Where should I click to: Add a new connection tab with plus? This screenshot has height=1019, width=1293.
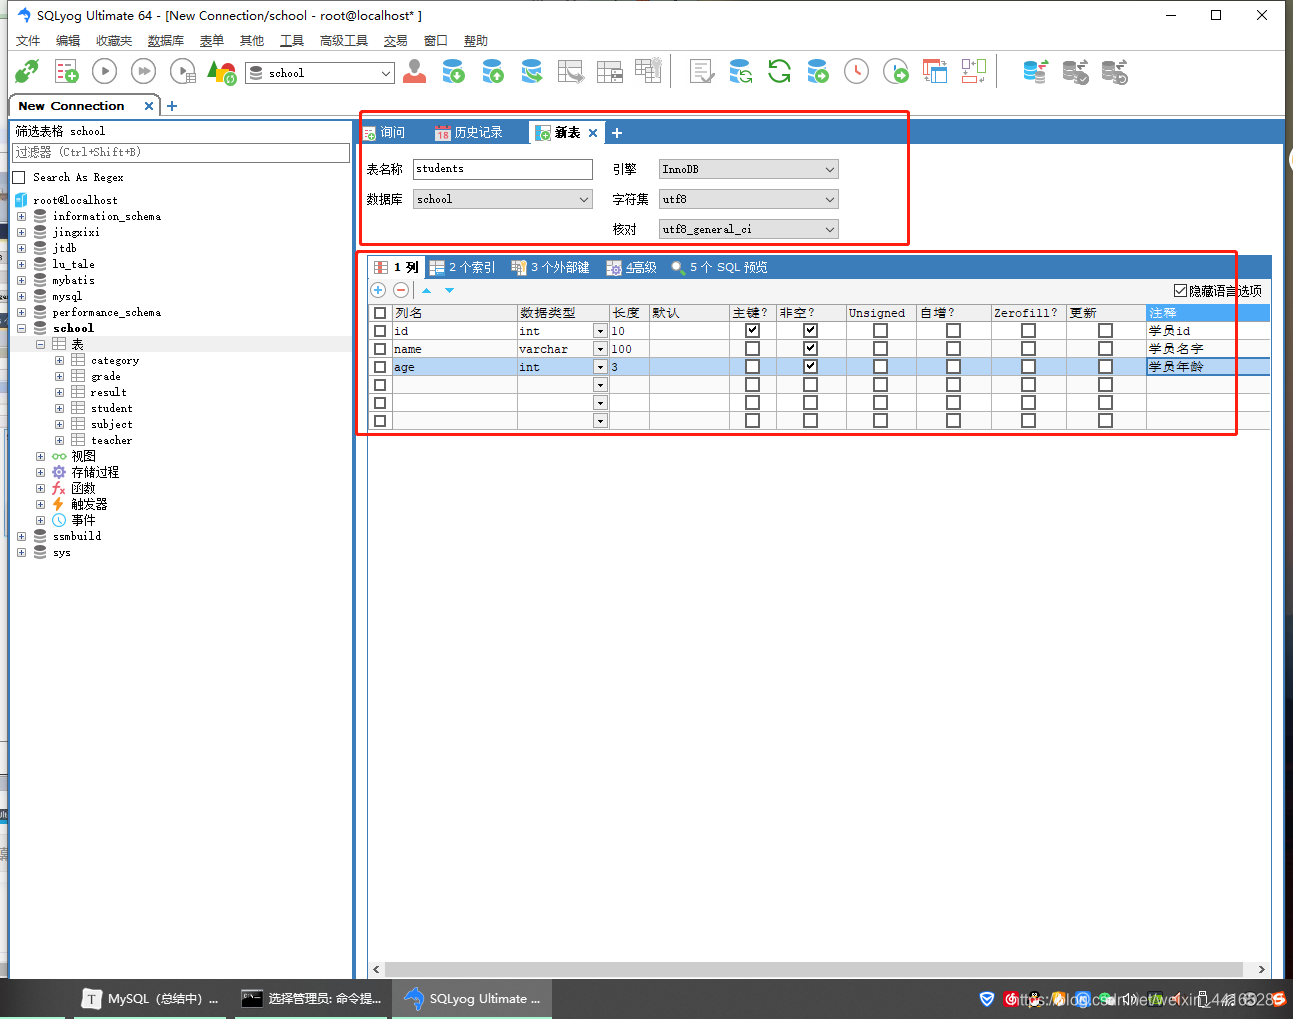coord(172,106)
